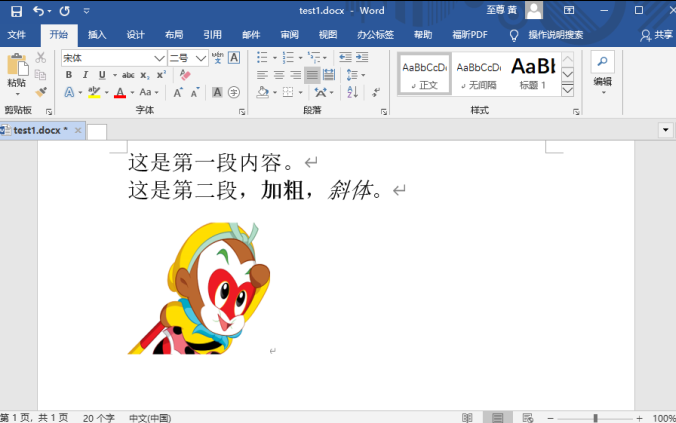Justify the paragraph text
Screen dimensions: 676x423
pos(312,75)
